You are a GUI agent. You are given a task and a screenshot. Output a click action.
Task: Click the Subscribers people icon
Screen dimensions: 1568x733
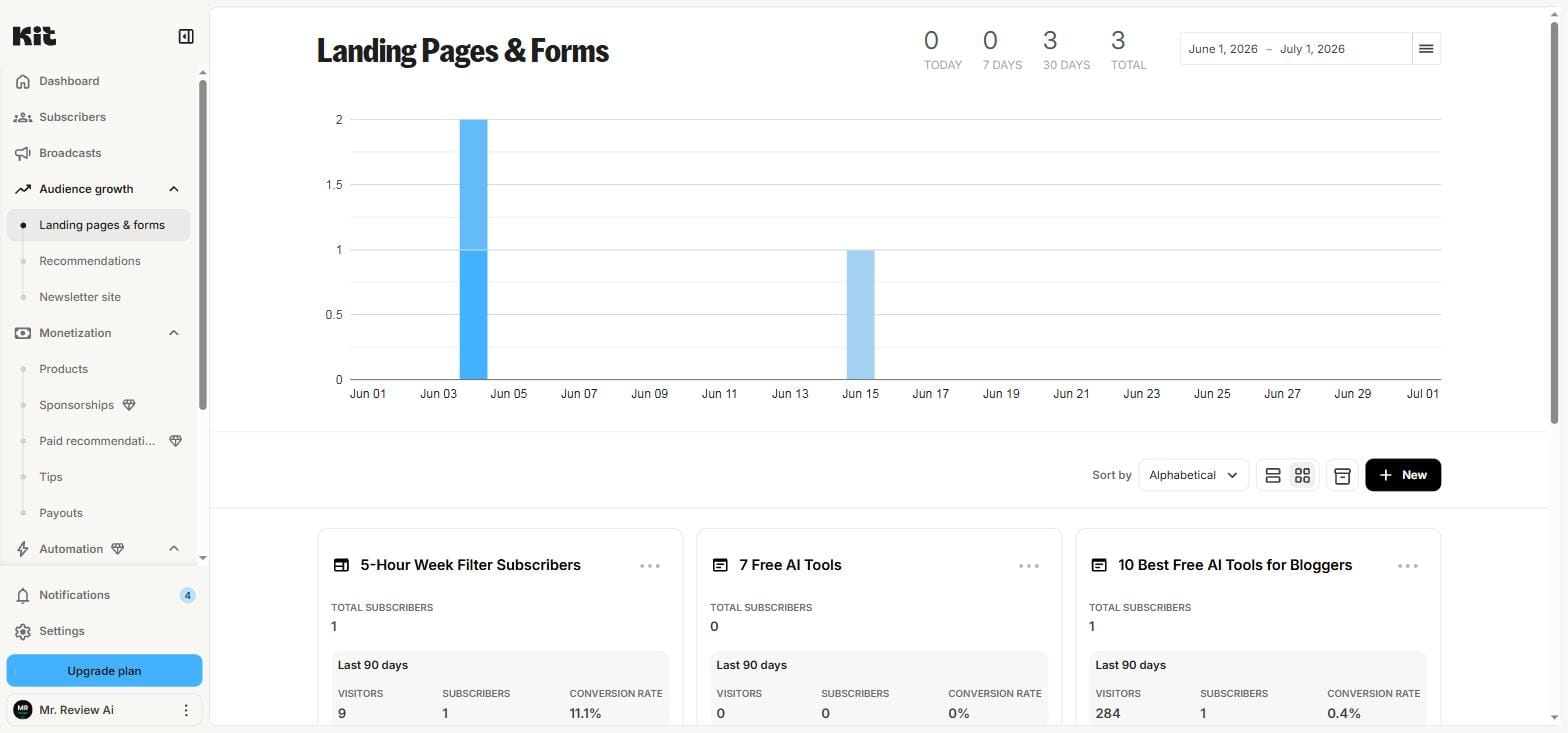pyautogui.click(x=23, y=117)
